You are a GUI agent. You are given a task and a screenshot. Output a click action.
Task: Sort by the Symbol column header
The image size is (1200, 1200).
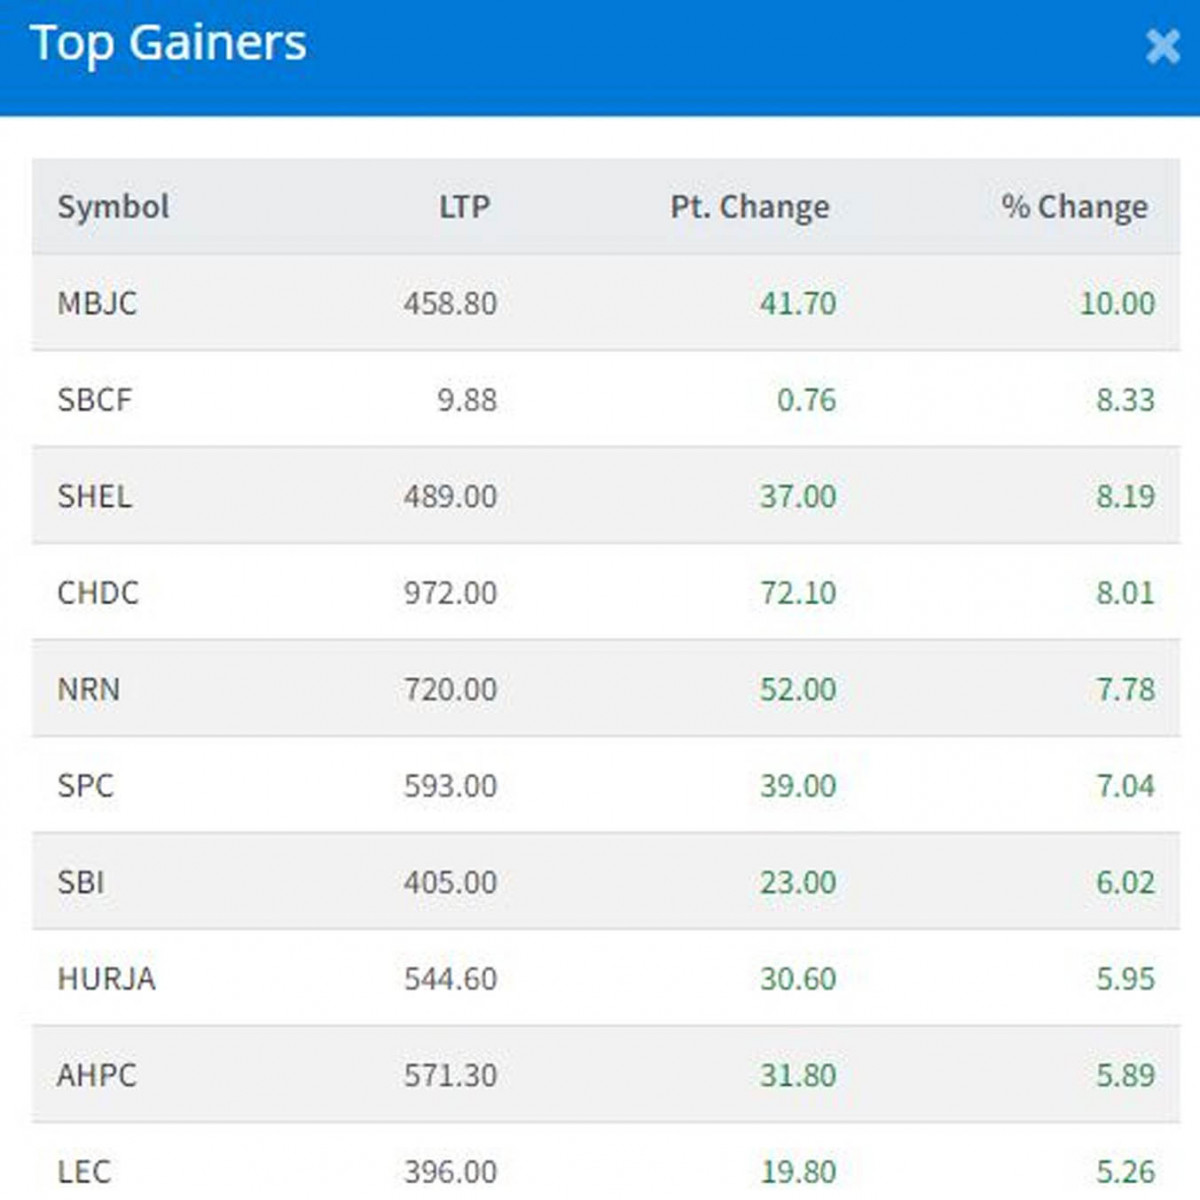point(113,207)
